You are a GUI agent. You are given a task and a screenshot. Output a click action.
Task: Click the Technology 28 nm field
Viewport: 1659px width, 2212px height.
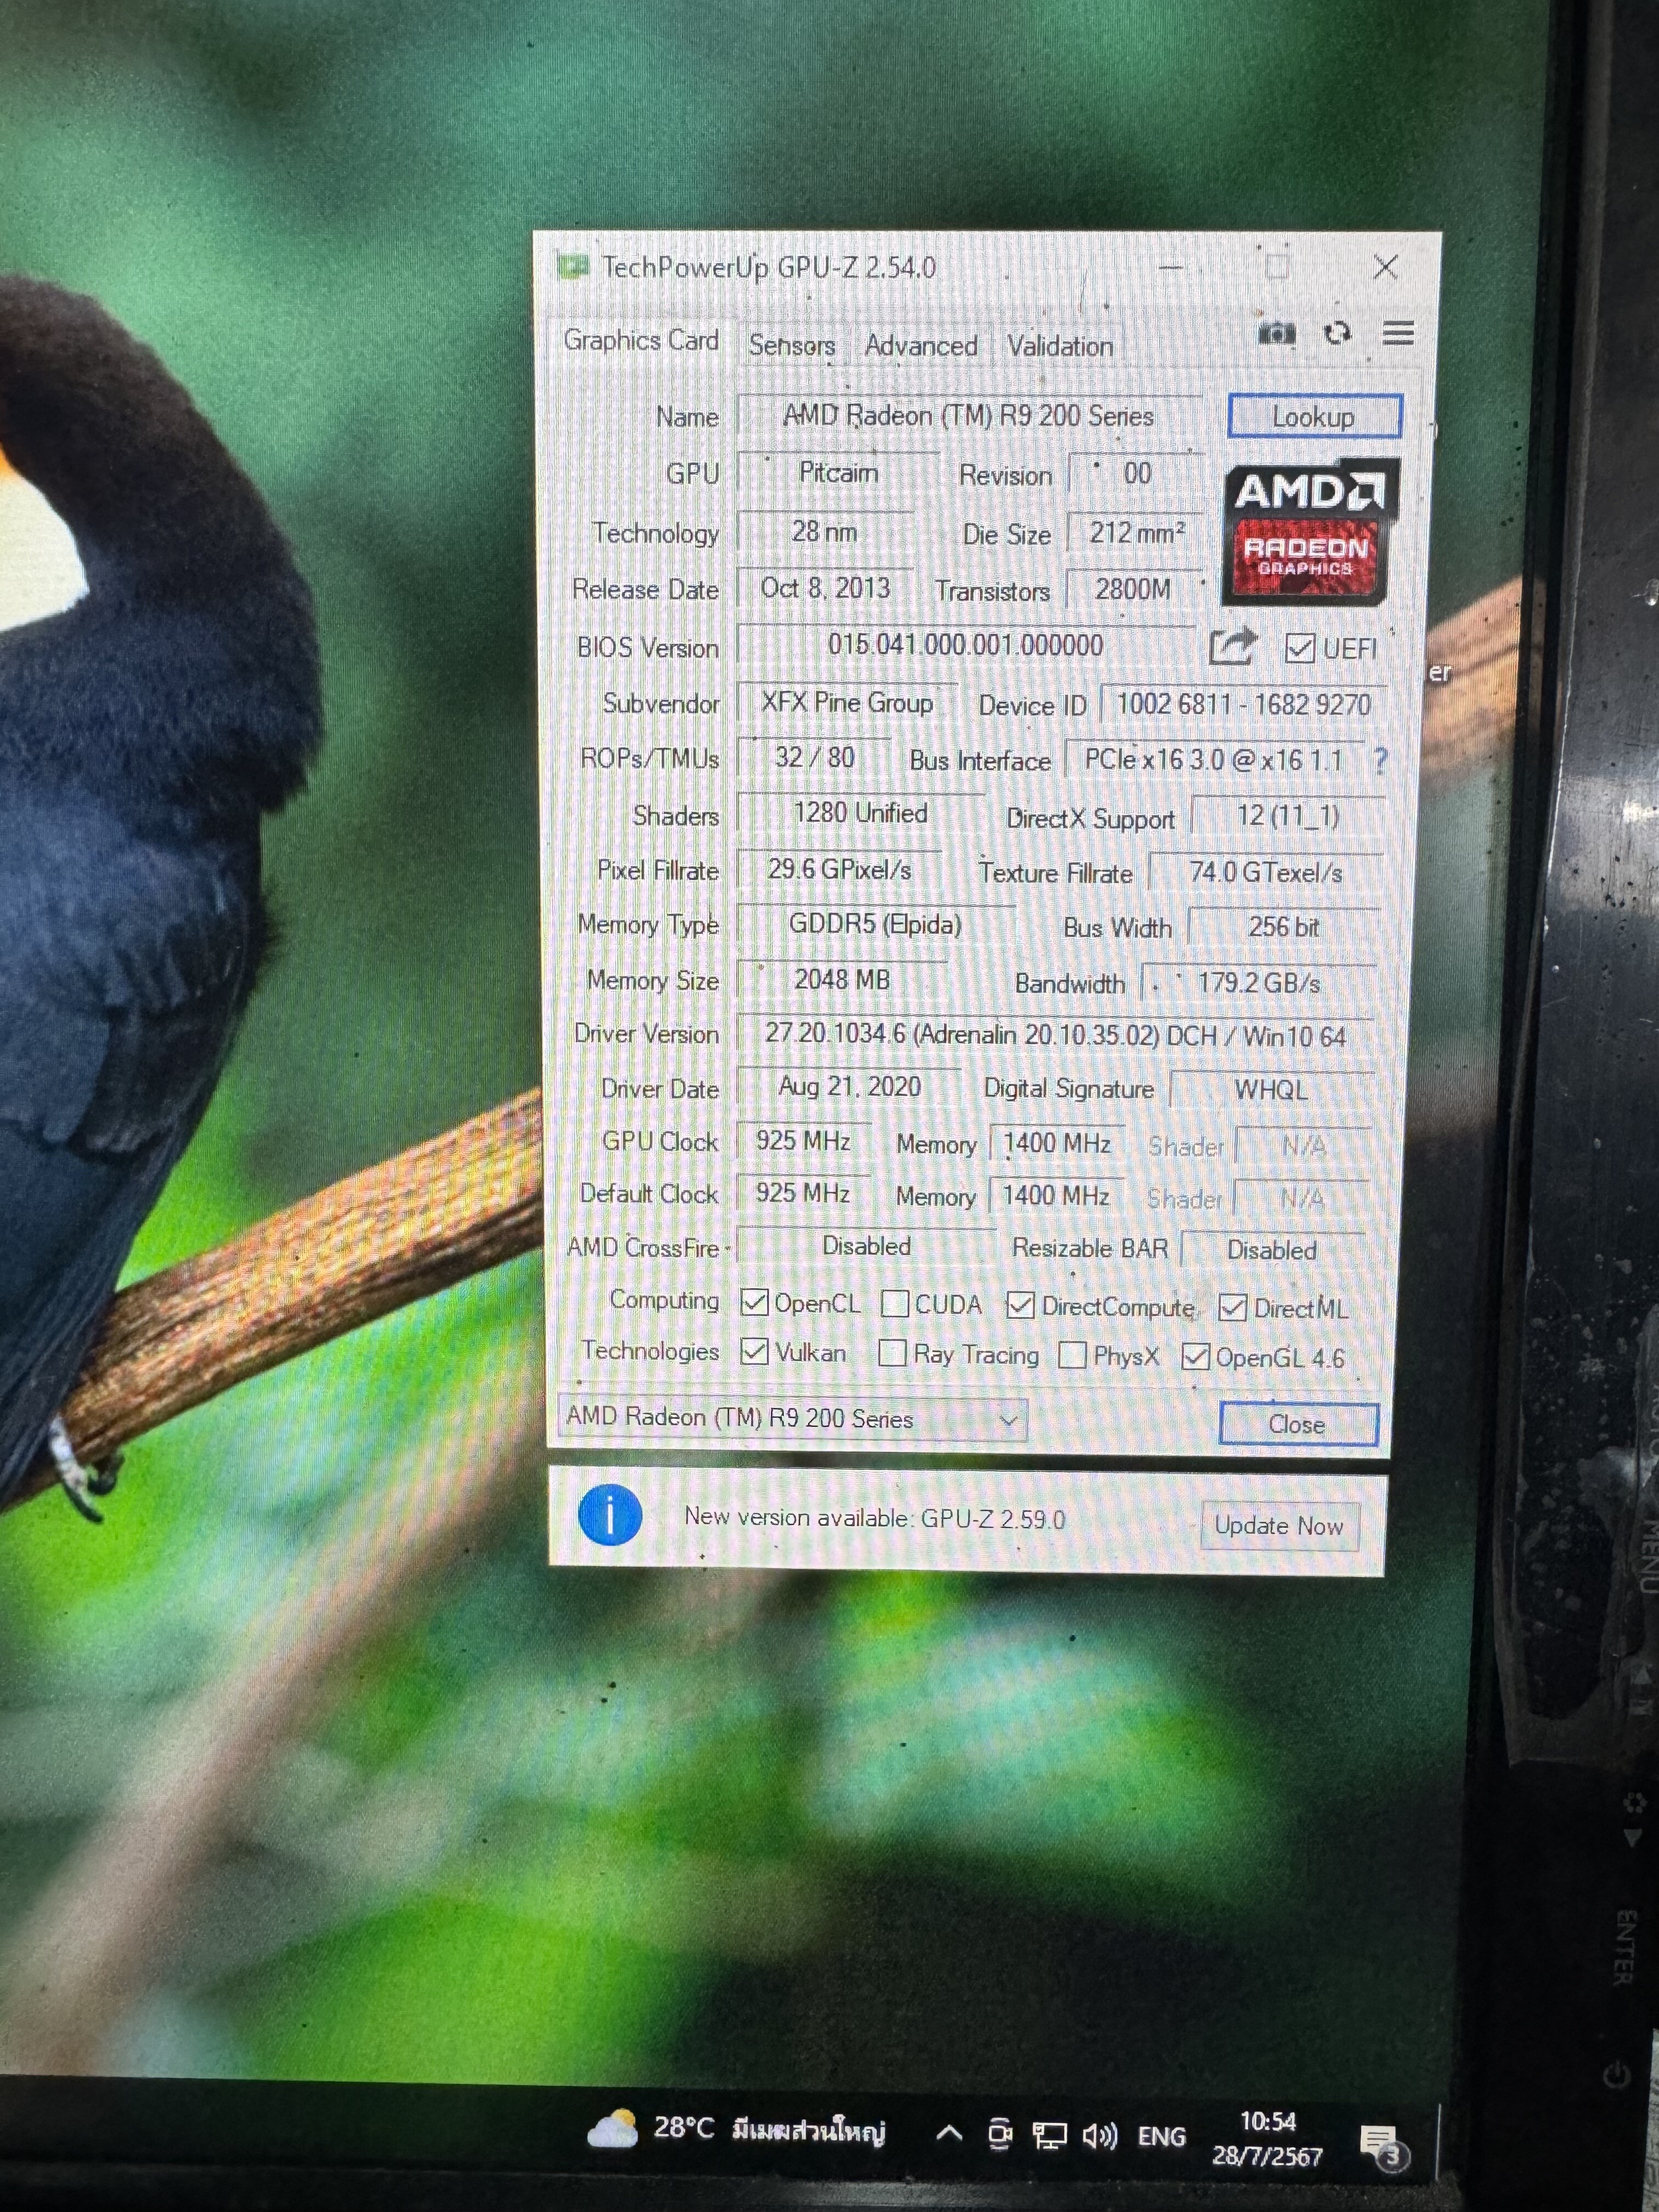[825, 531]
